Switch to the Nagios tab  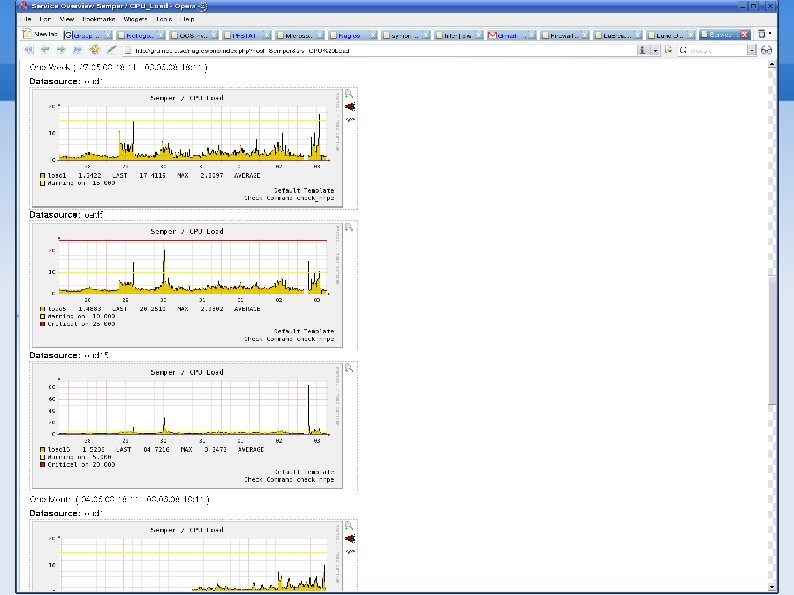click(352, 35)
